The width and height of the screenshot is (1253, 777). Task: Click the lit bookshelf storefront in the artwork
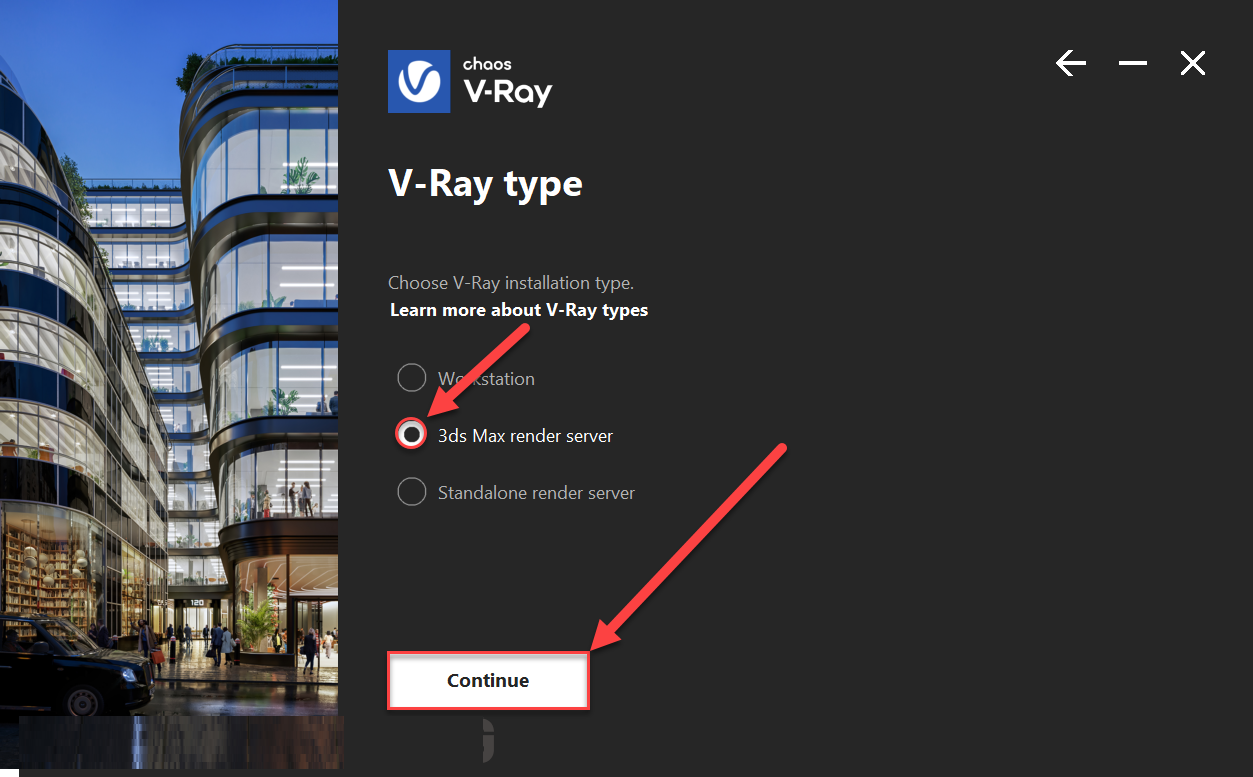tap(45, 573)
